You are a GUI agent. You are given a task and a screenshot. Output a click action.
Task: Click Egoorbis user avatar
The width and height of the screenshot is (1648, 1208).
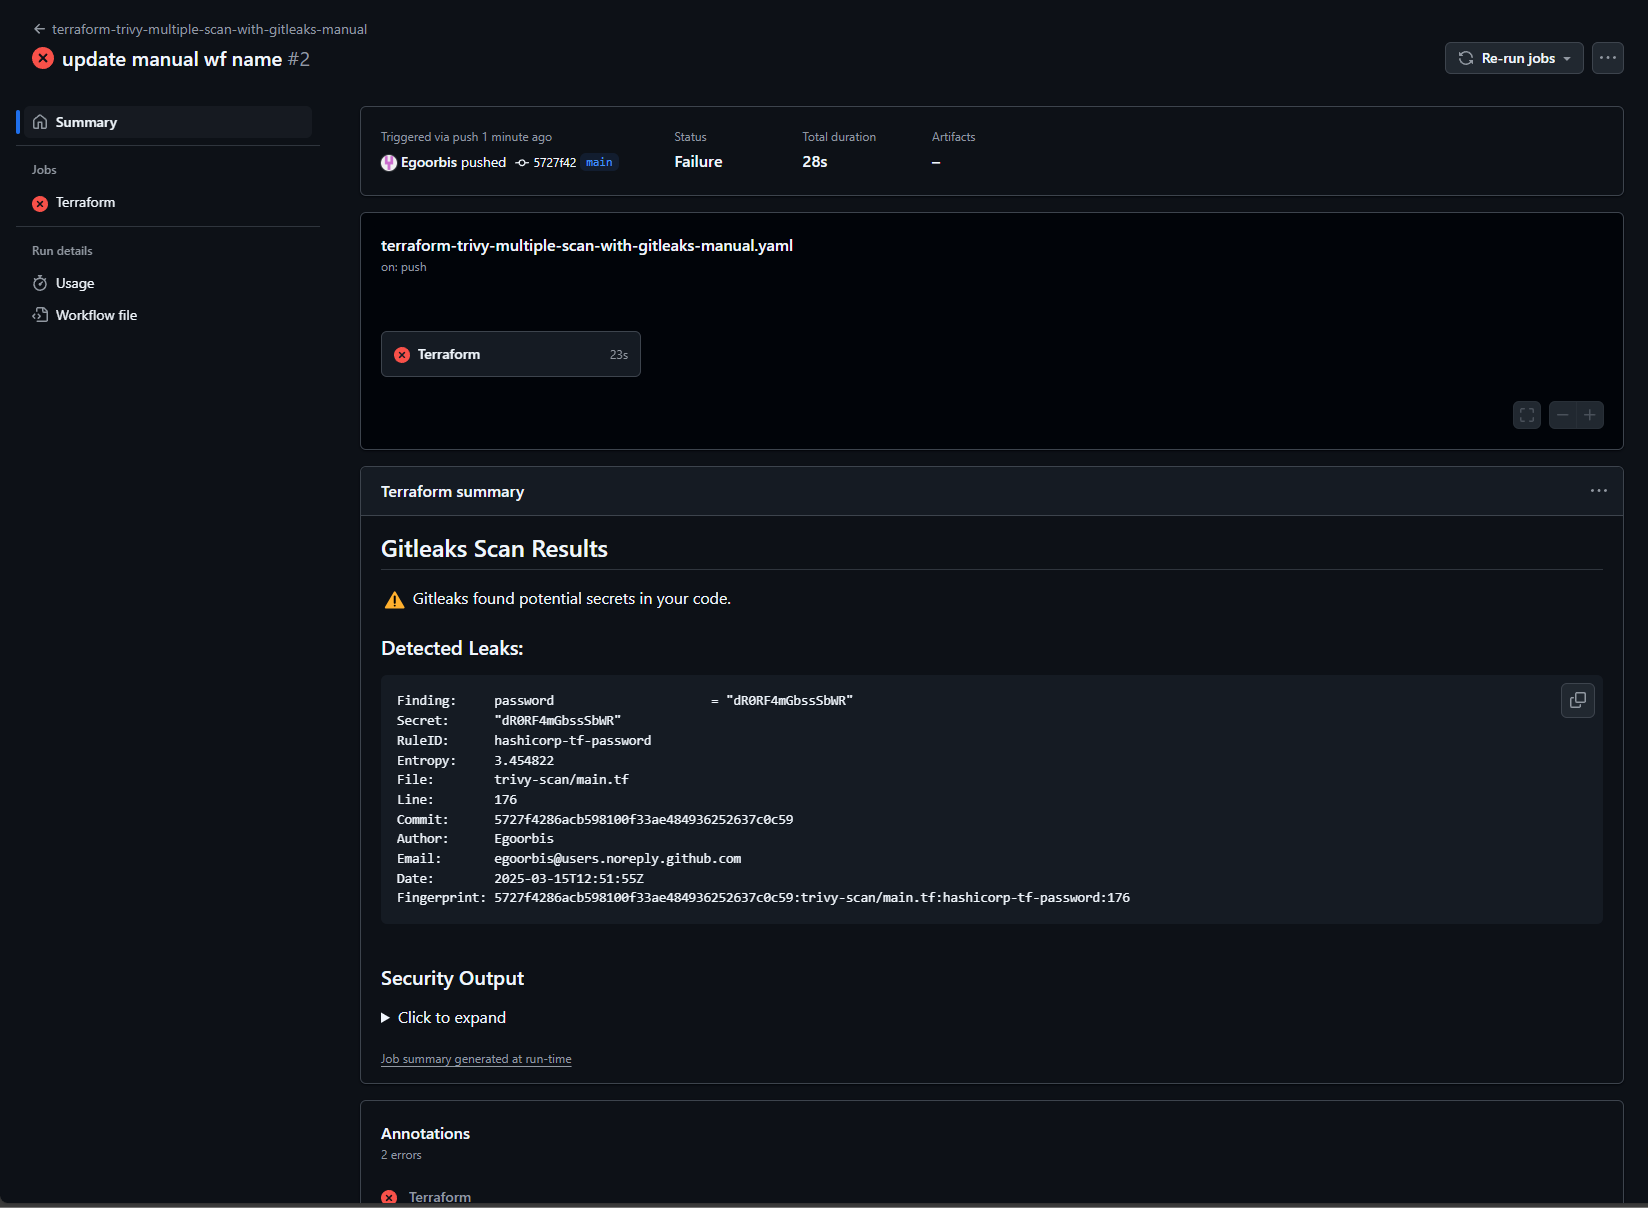[x=389, y=163]
